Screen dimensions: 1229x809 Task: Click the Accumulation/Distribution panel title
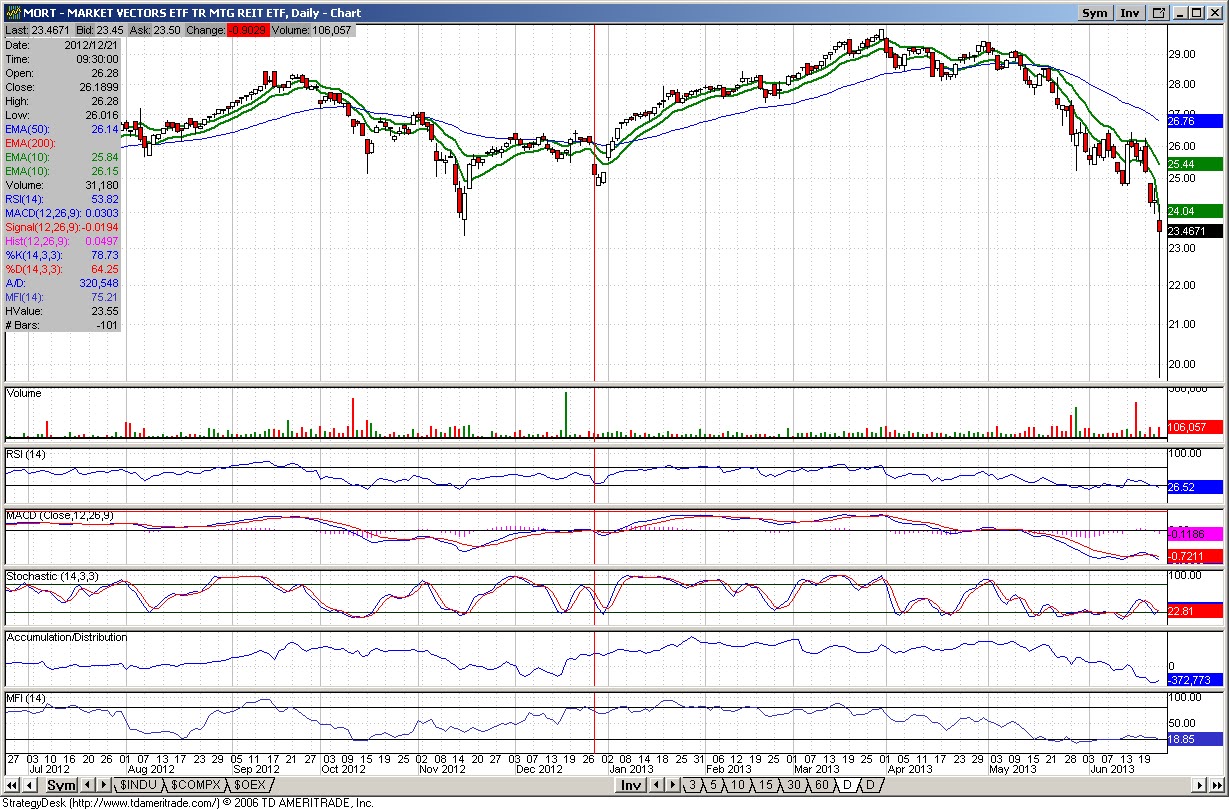tap(67, 637)
